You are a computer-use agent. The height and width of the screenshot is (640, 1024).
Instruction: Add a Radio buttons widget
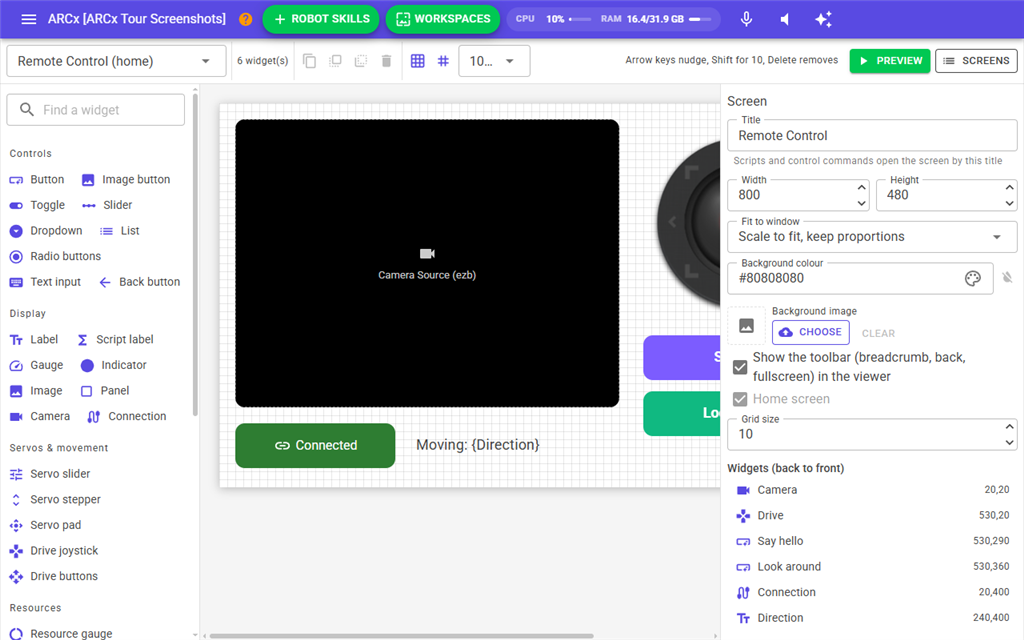click(x=56, y=256)
